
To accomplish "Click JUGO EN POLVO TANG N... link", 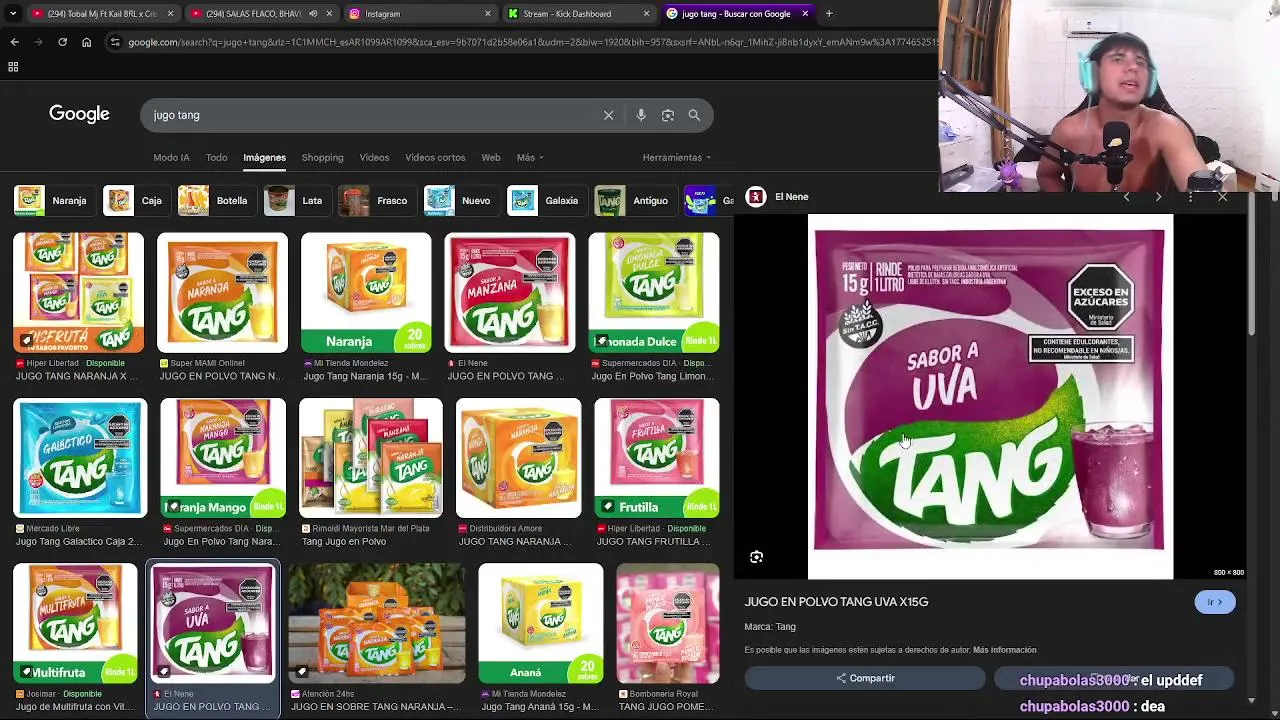I will coord(222,376).
